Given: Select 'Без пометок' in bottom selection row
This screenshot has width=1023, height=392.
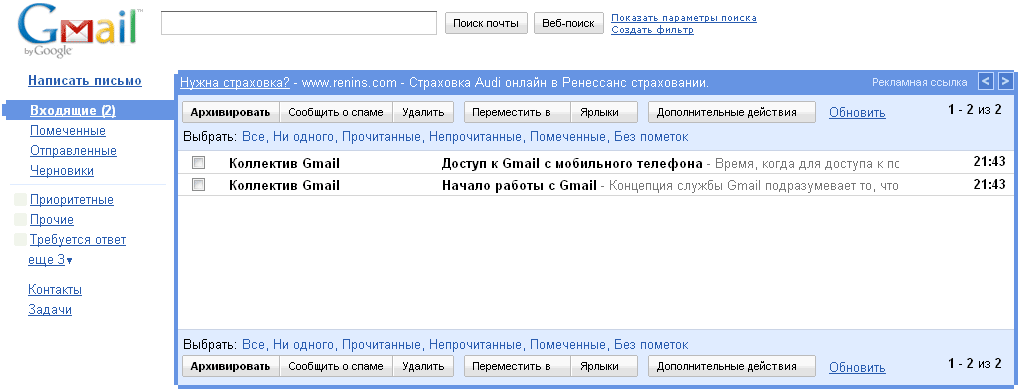Looking at the screenshot, I should (x=651, y=344).
